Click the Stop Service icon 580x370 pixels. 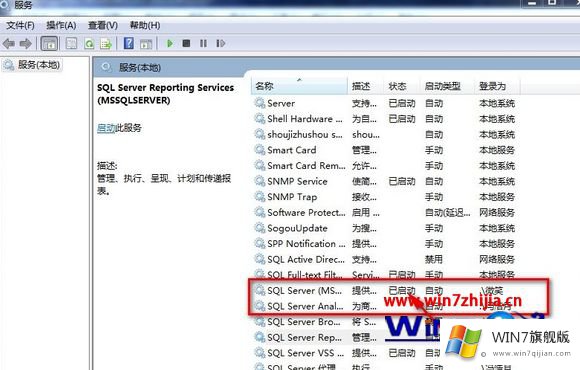pos(186,43)
